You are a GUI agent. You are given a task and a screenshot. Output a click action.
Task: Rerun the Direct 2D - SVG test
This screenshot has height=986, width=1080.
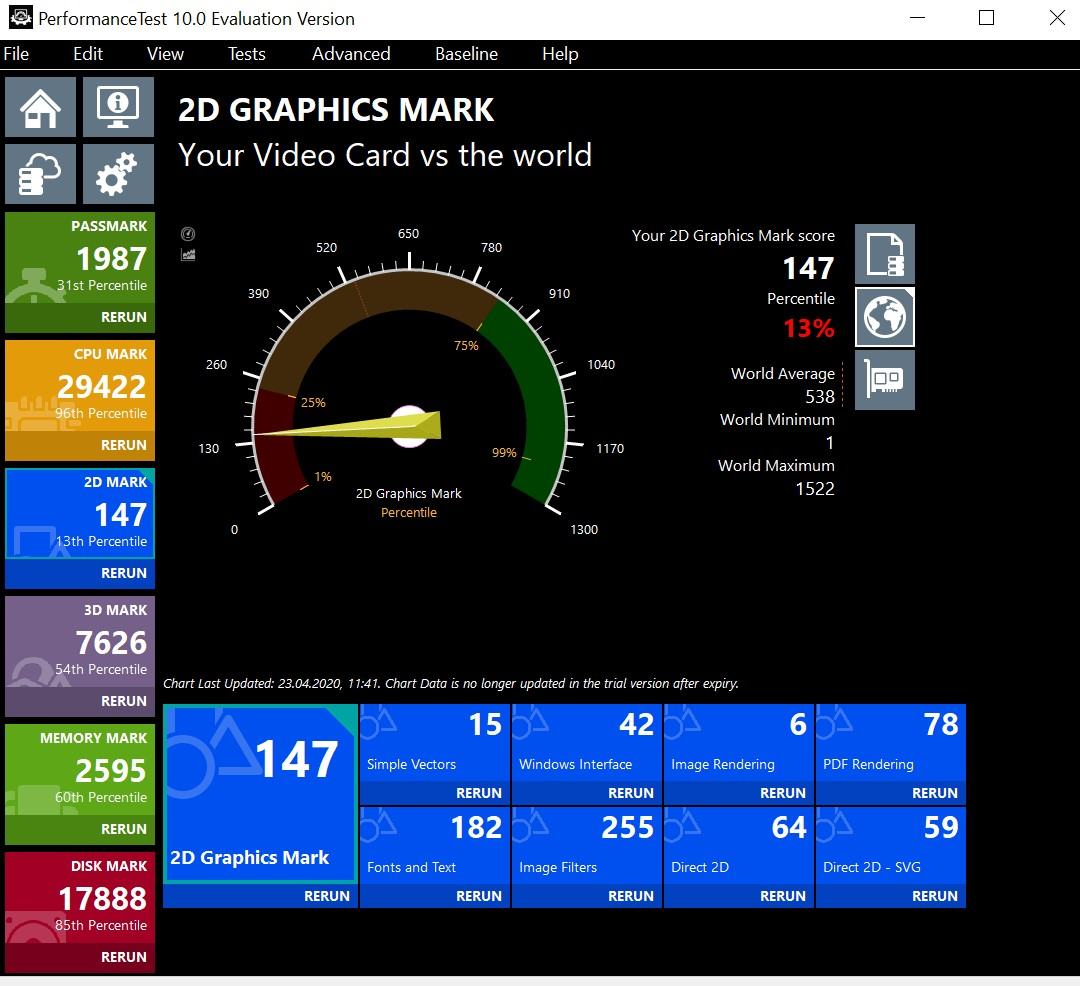pos(891,896)
